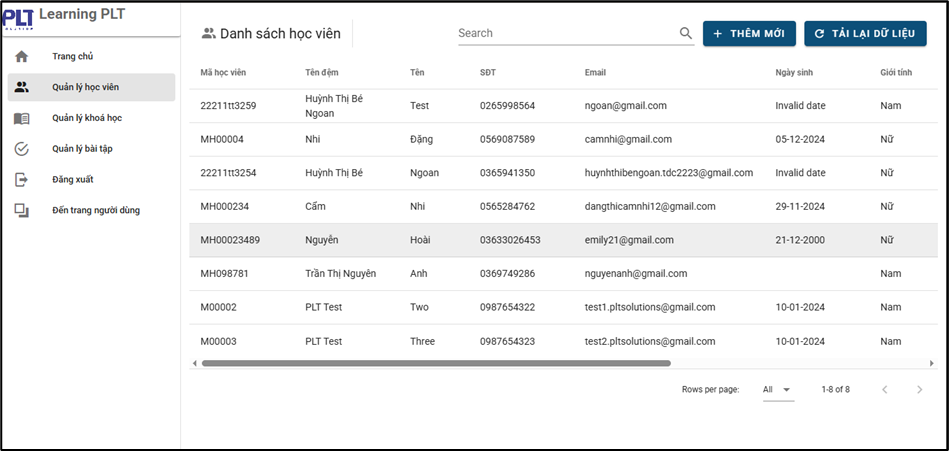Click the scrollbar right arrow

932,363
